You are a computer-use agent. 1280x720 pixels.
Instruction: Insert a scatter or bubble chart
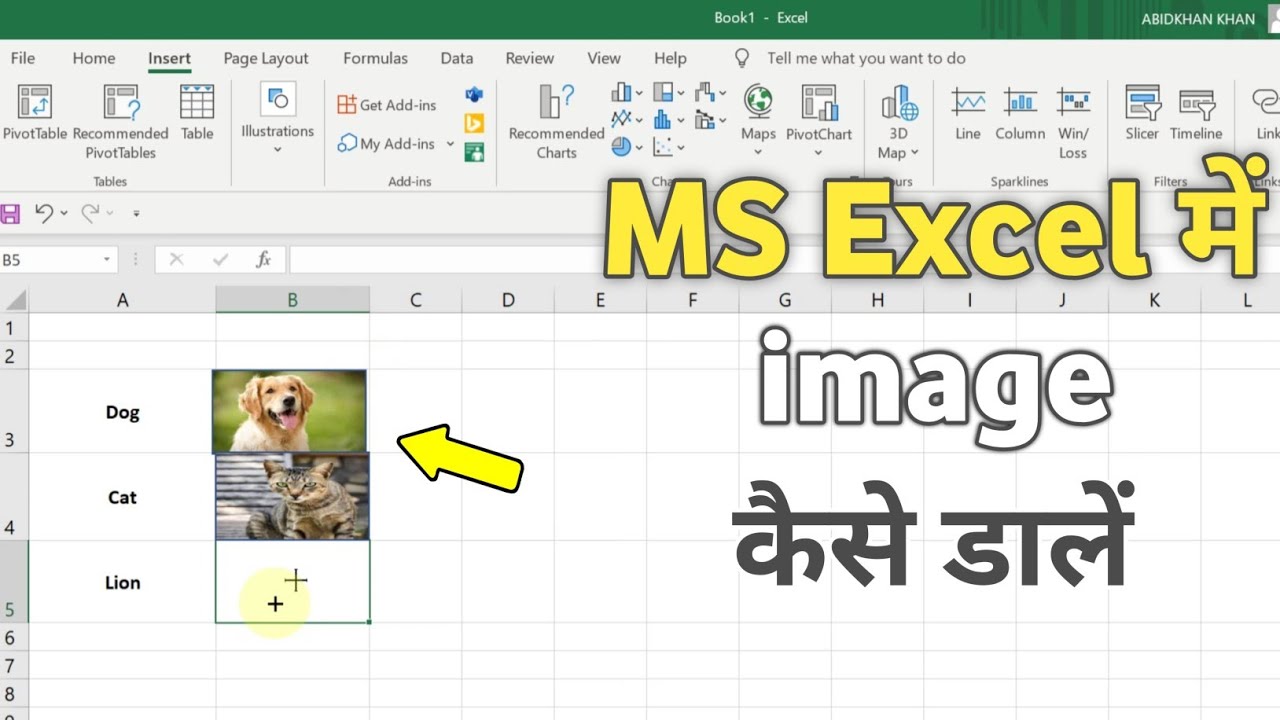[x=664, y=147]
